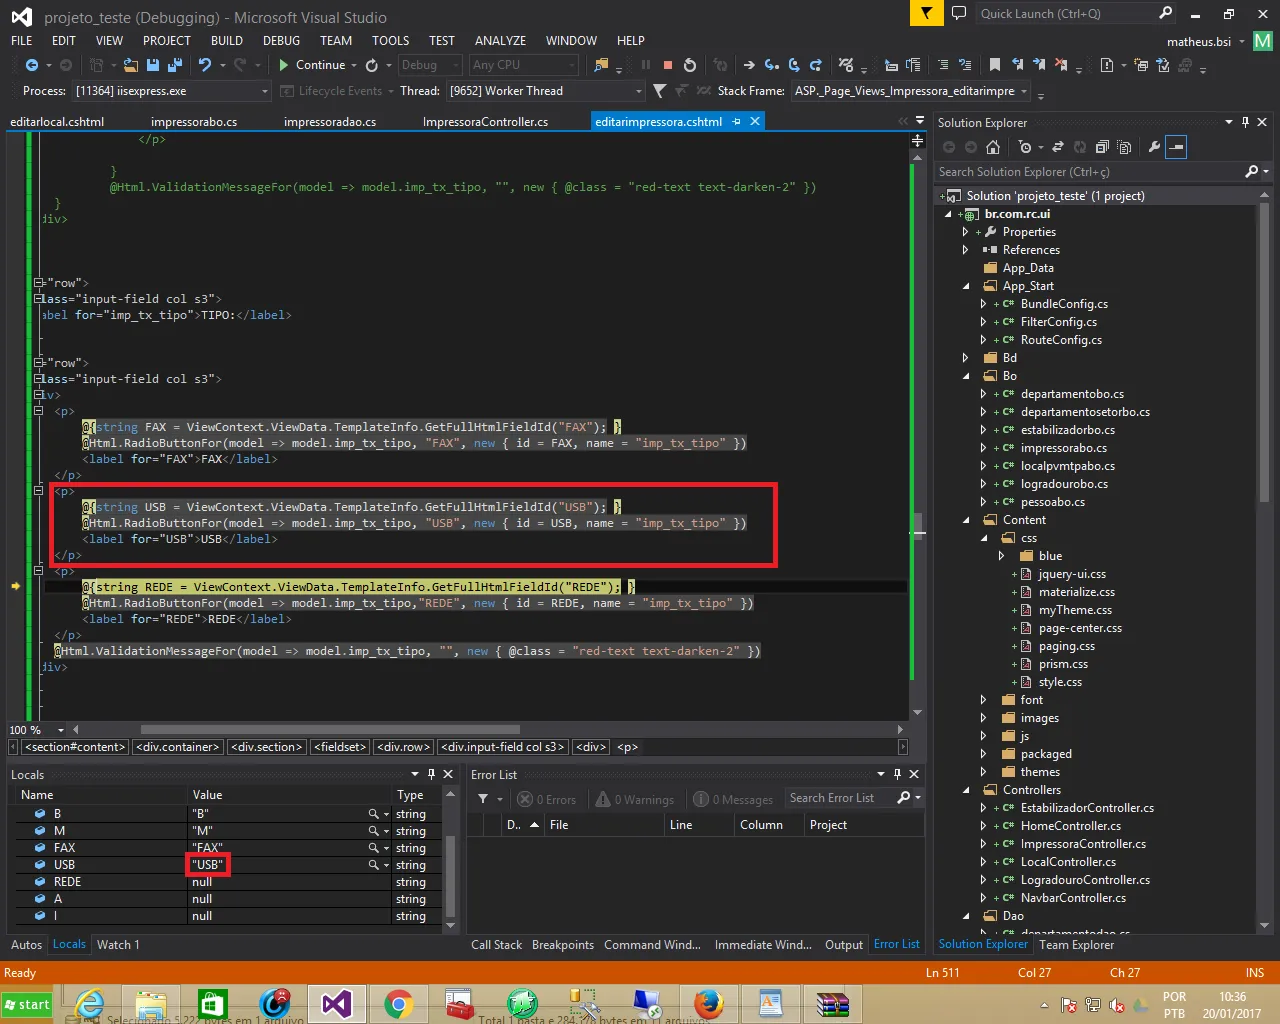Expand the Properties node in Solution Explorer
The image size is (1280, 1024).
point(965,232)
